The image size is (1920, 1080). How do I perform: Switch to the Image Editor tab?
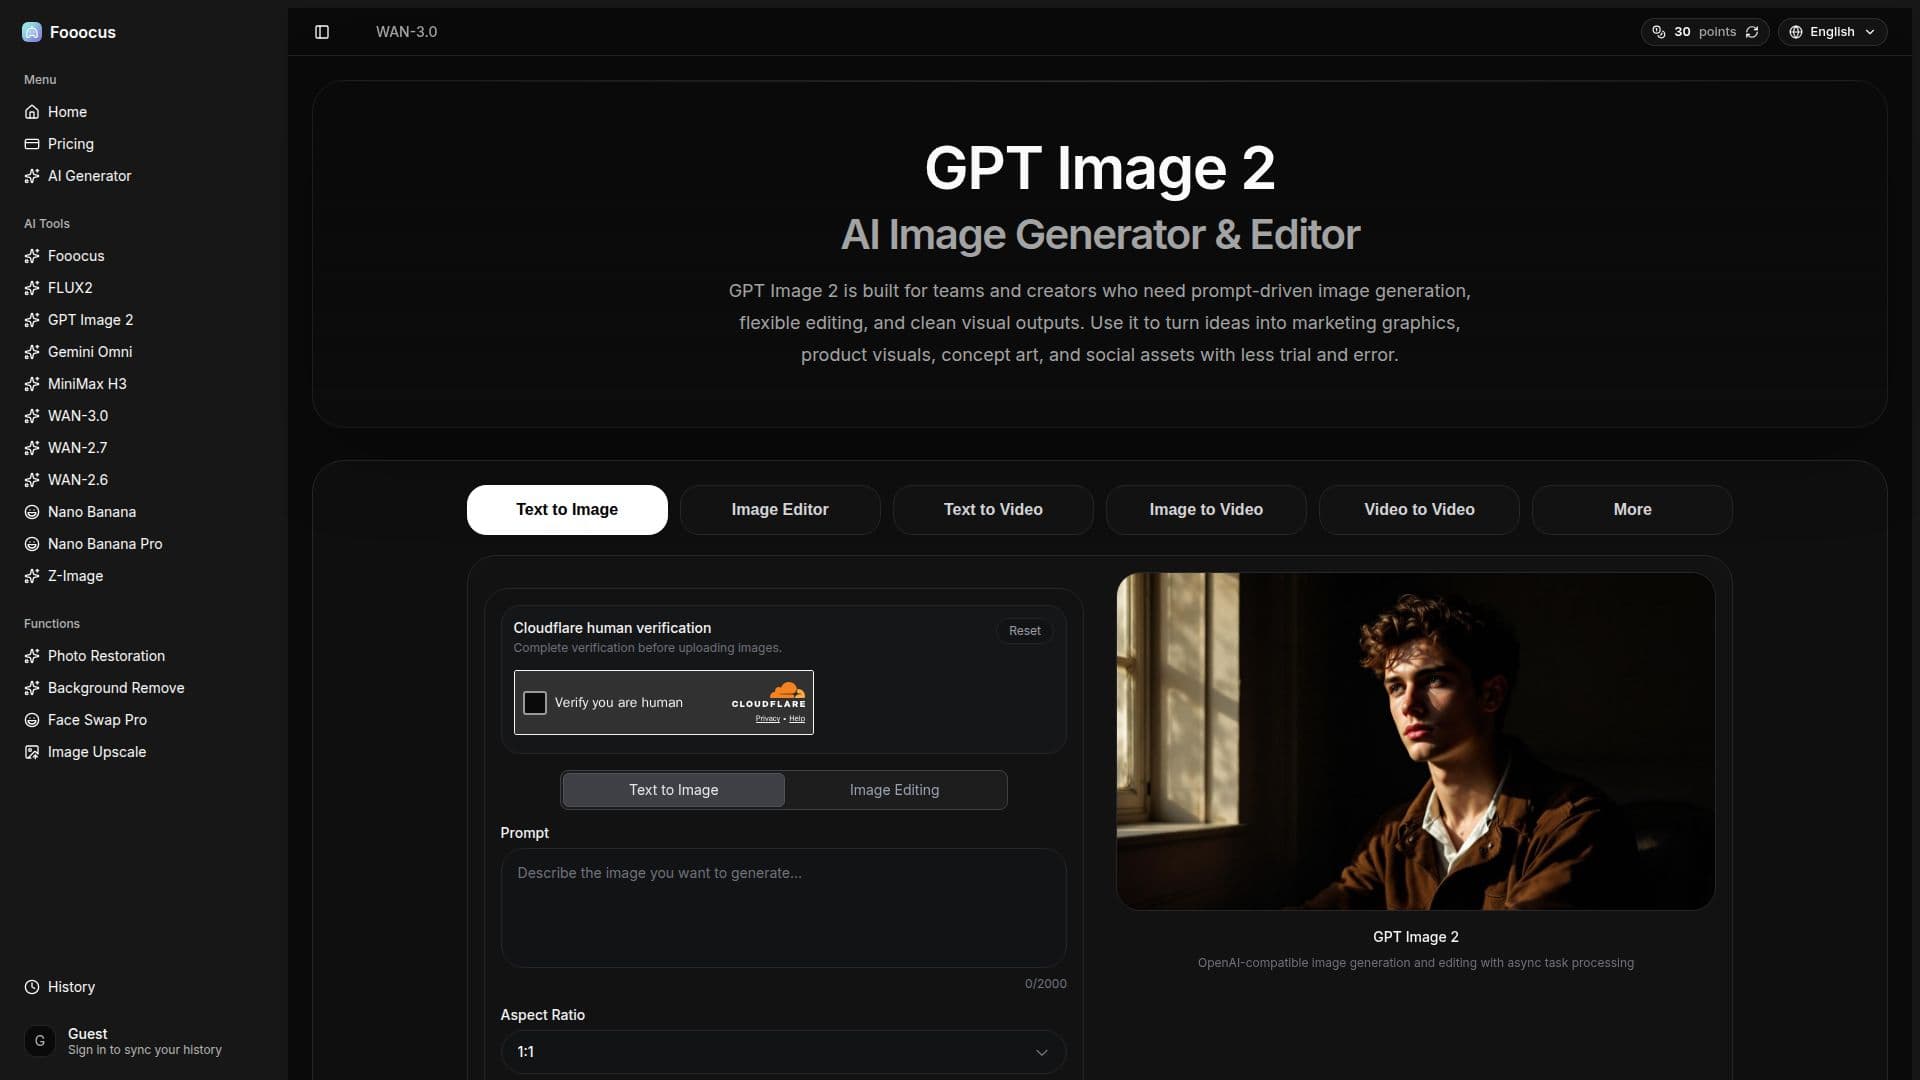click(x=780, y=510)
